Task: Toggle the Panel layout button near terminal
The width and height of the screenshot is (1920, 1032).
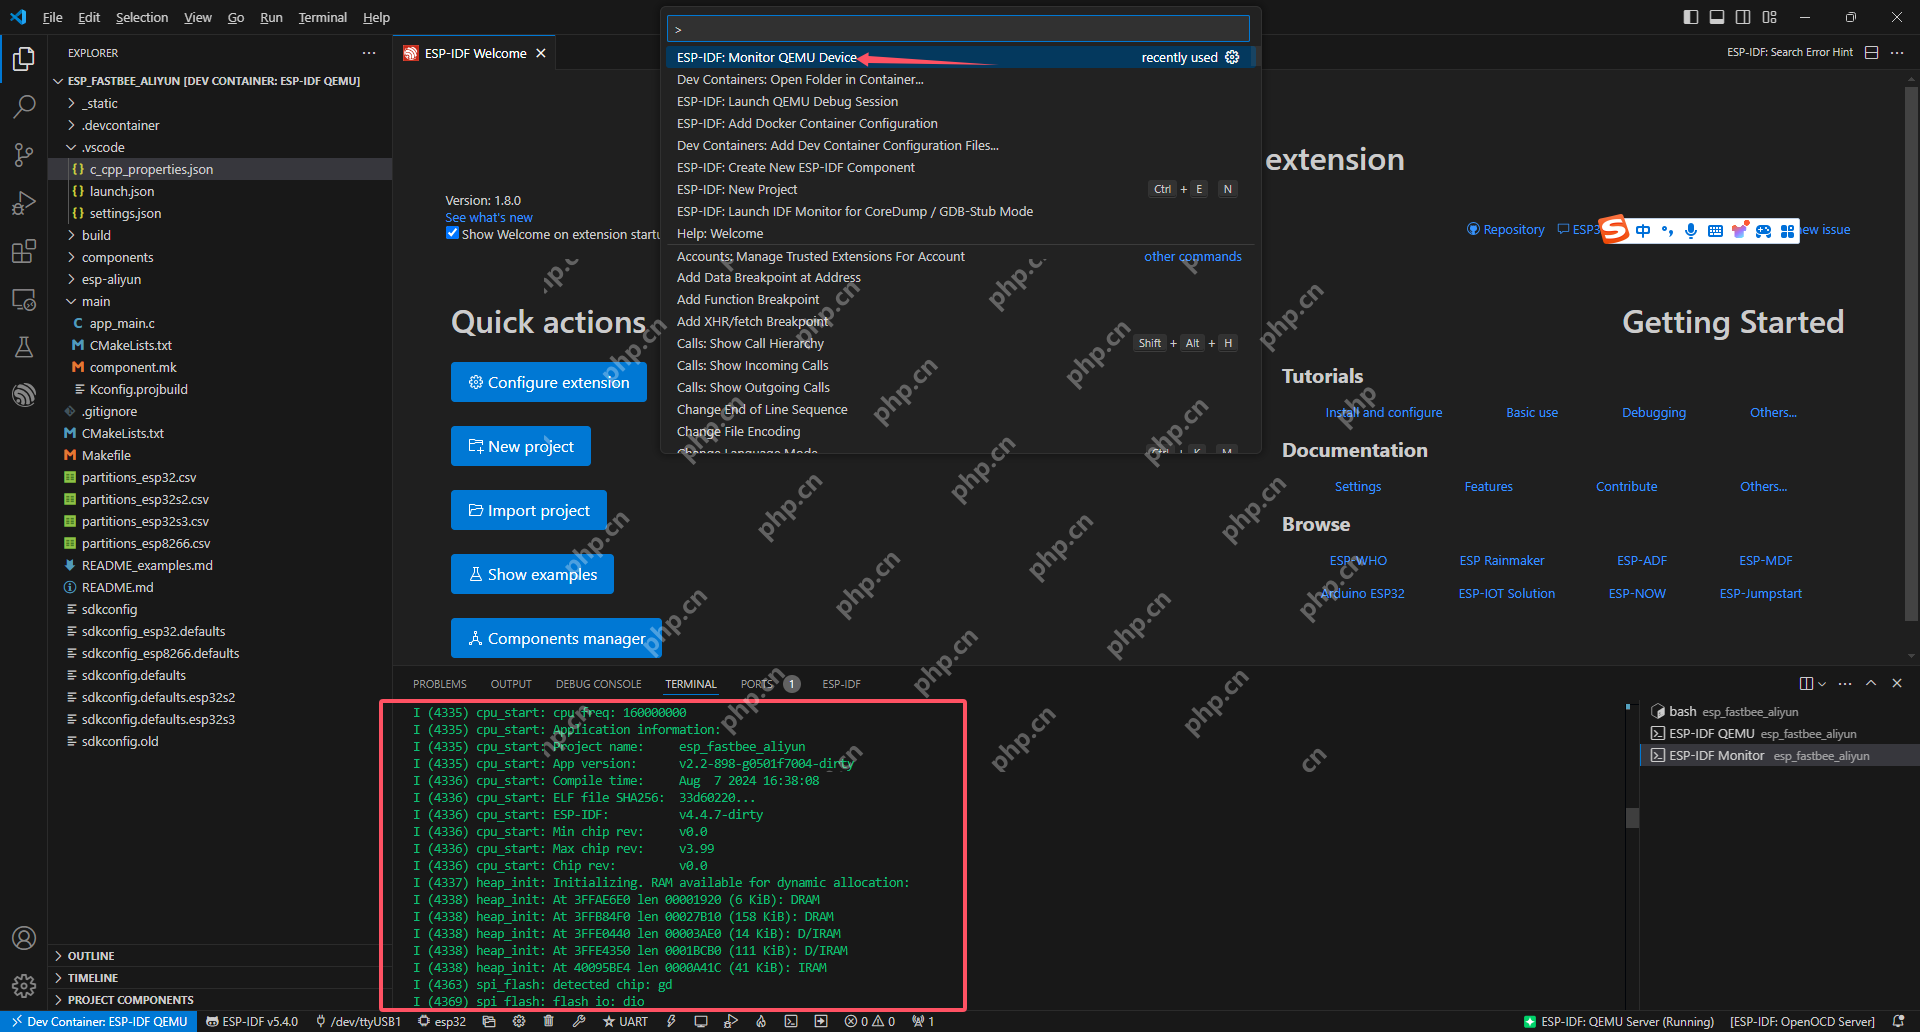Action: click(x=1718, y=17)
